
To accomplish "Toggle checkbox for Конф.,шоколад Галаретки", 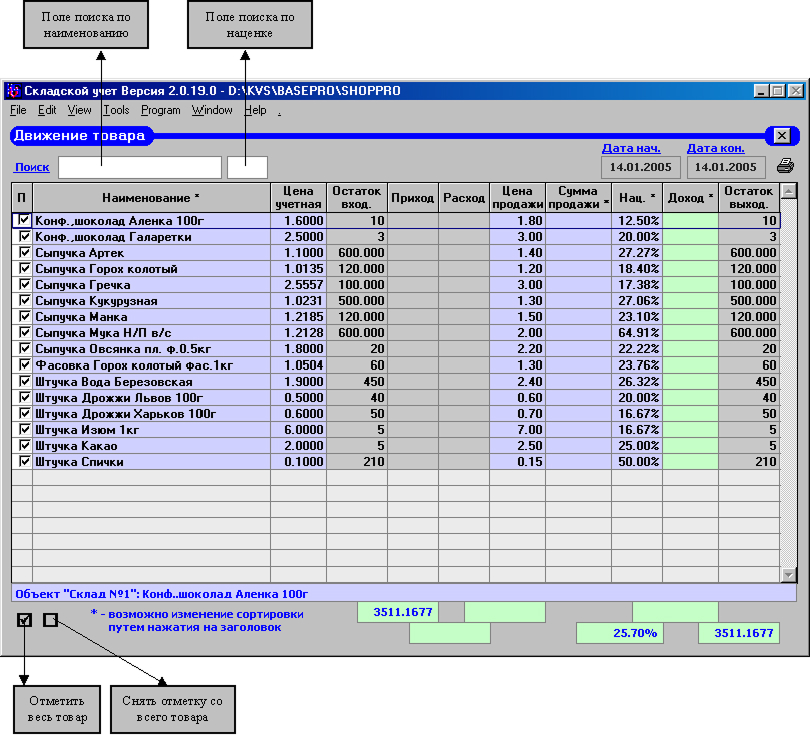I will (x=24, y=236).
